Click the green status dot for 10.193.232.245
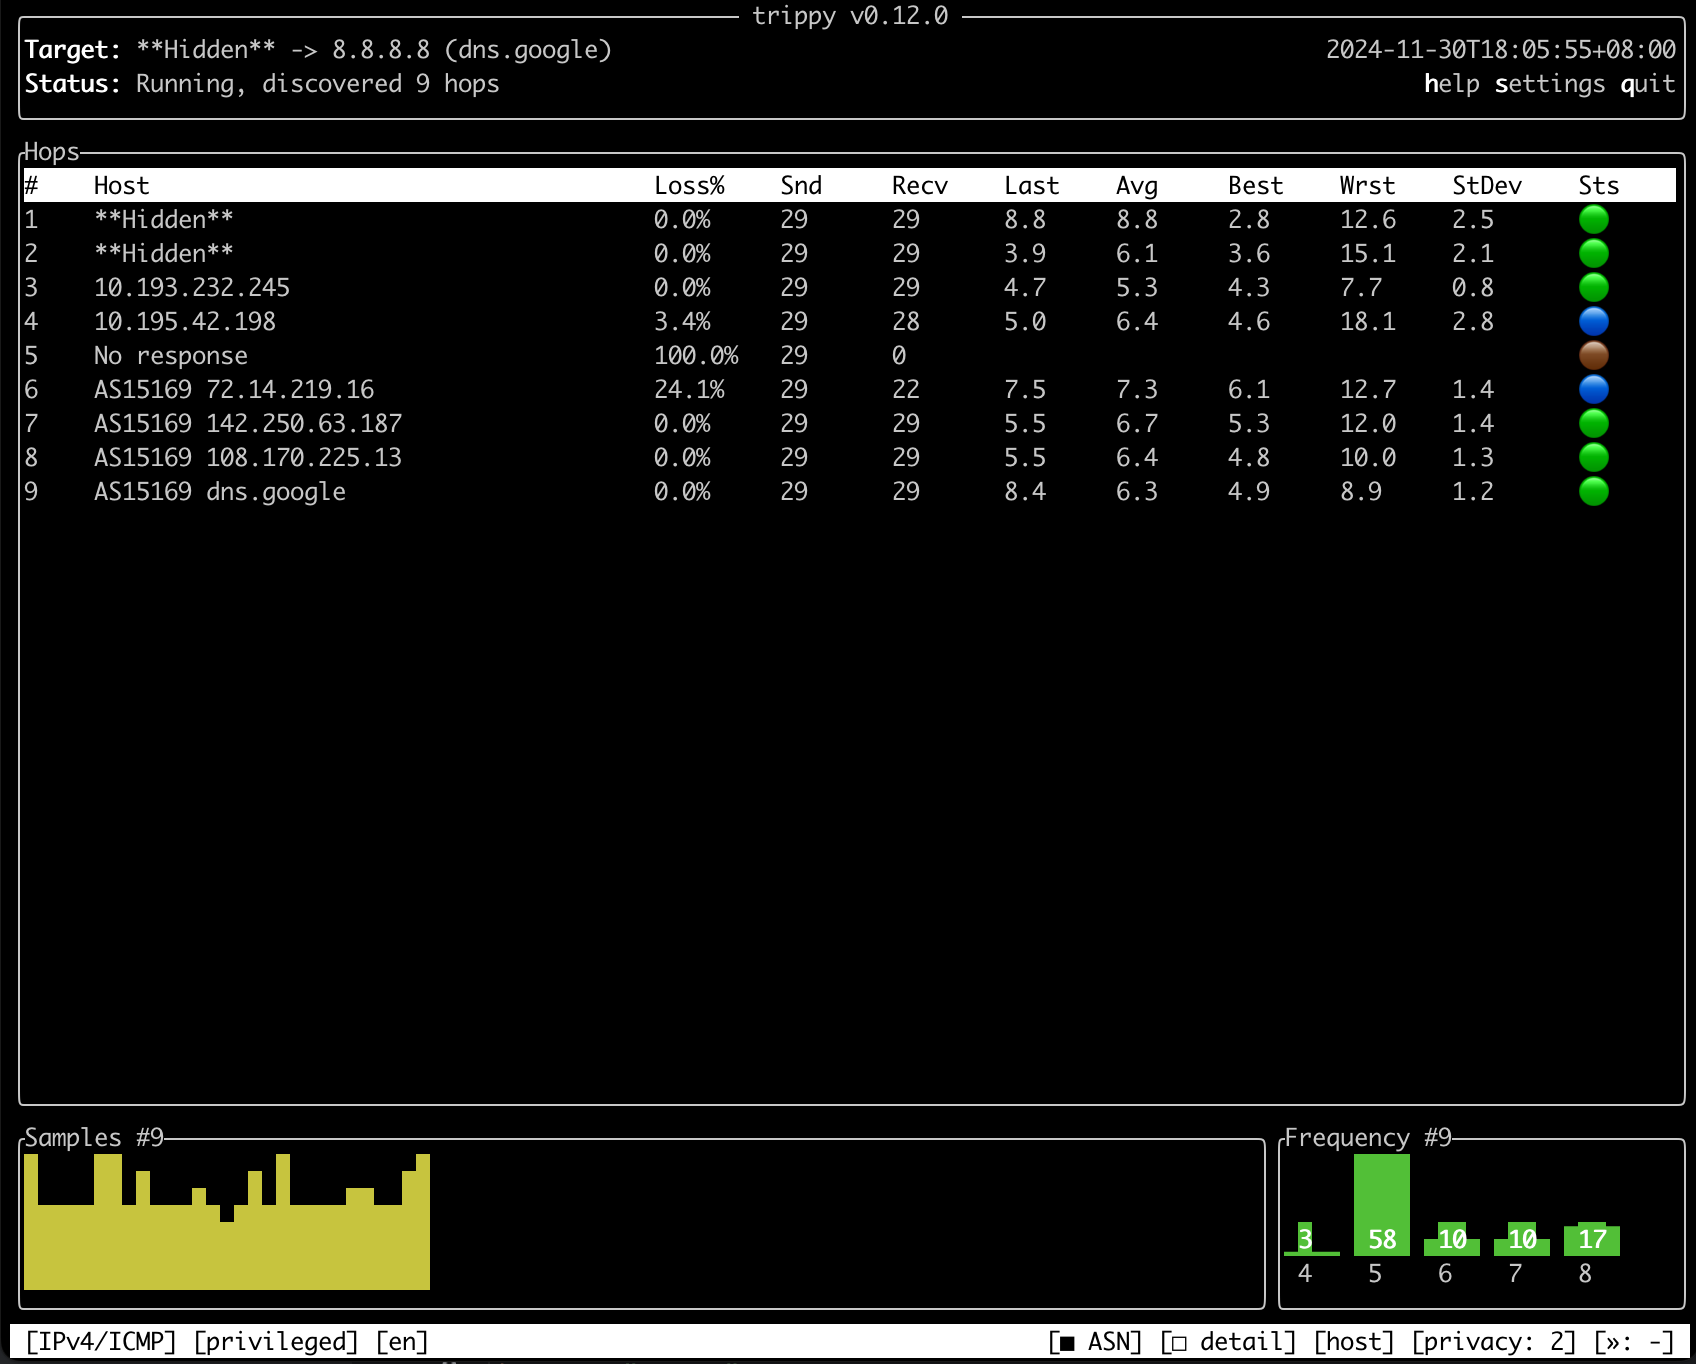 [1593, 287]
